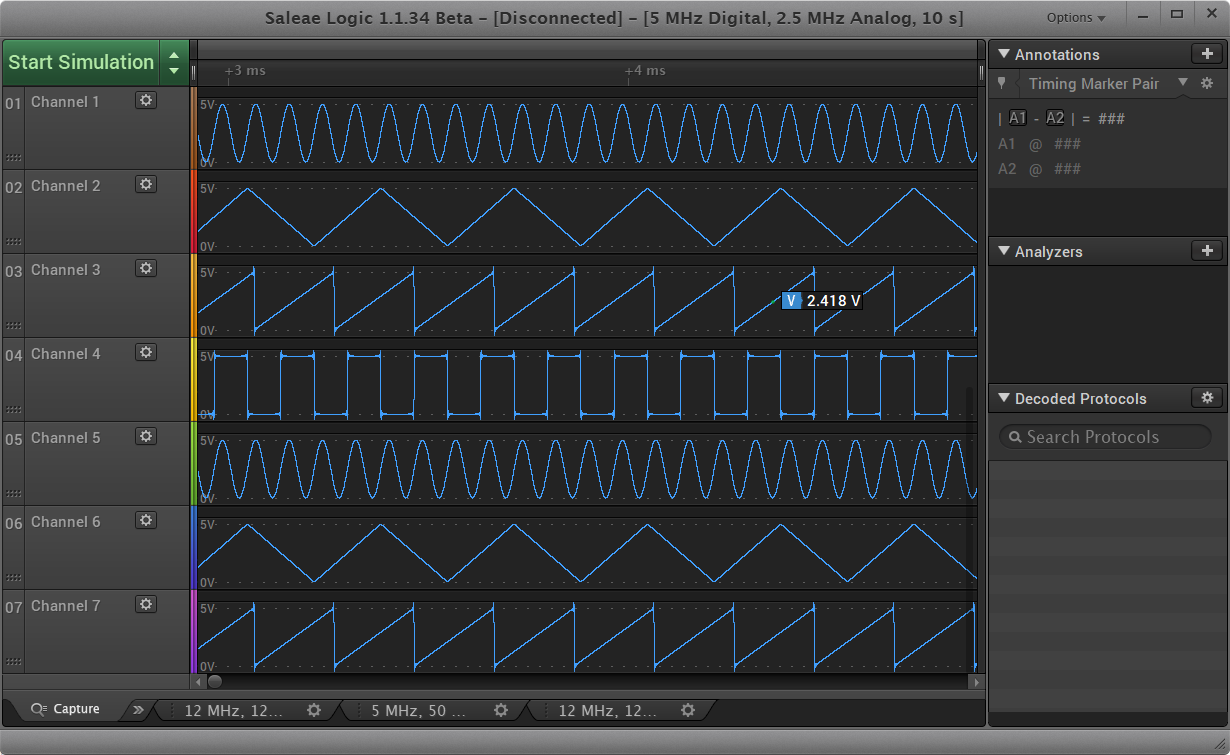Open Channel 3 settings gear
Image resolution: width=1230 pixels, height=755 pixels.
click(x=146, y=268)
